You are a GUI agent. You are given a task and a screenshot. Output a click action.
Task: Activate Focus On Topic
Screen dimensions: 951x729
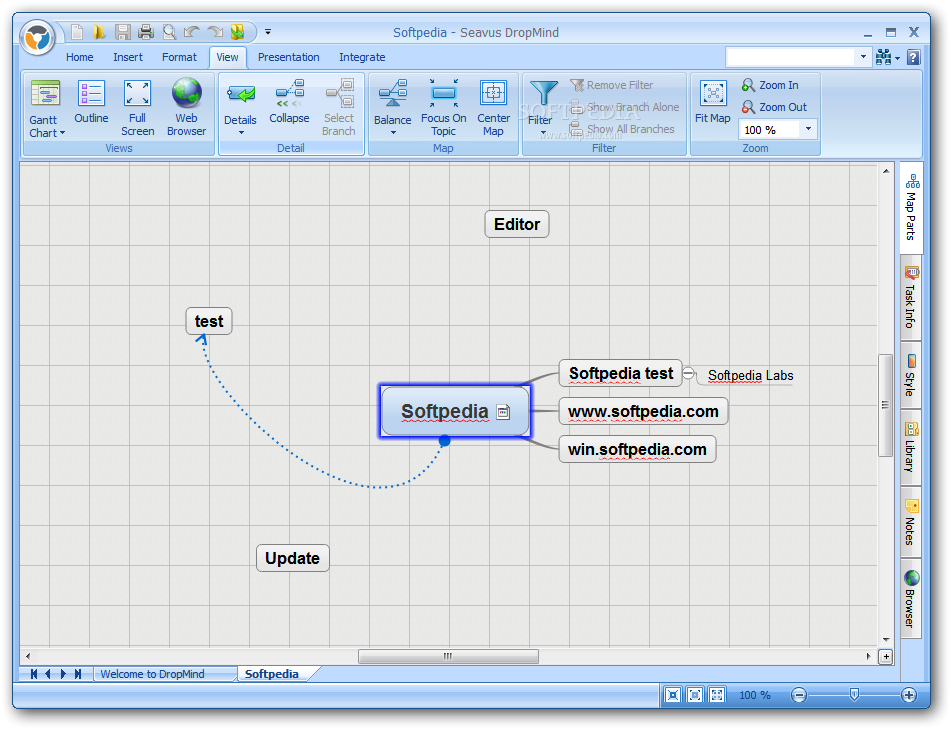click(x=443, y=108)
